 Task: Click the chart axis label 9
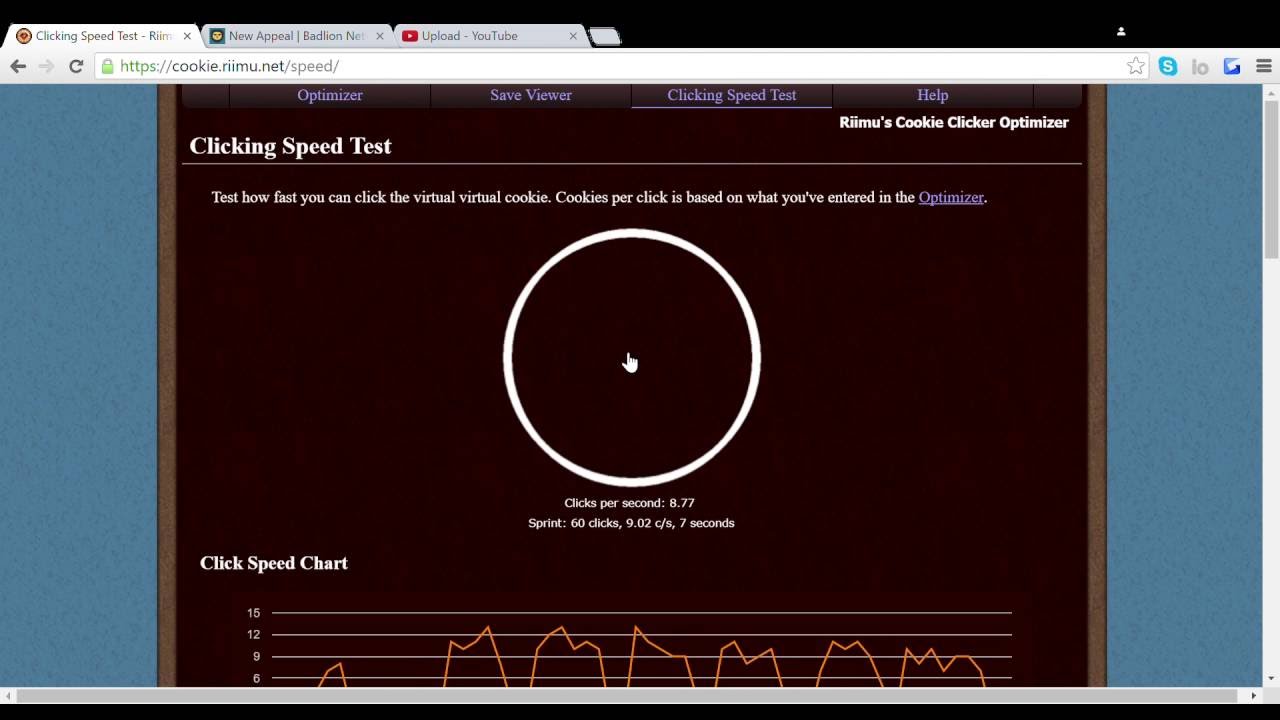pos(257,657)
